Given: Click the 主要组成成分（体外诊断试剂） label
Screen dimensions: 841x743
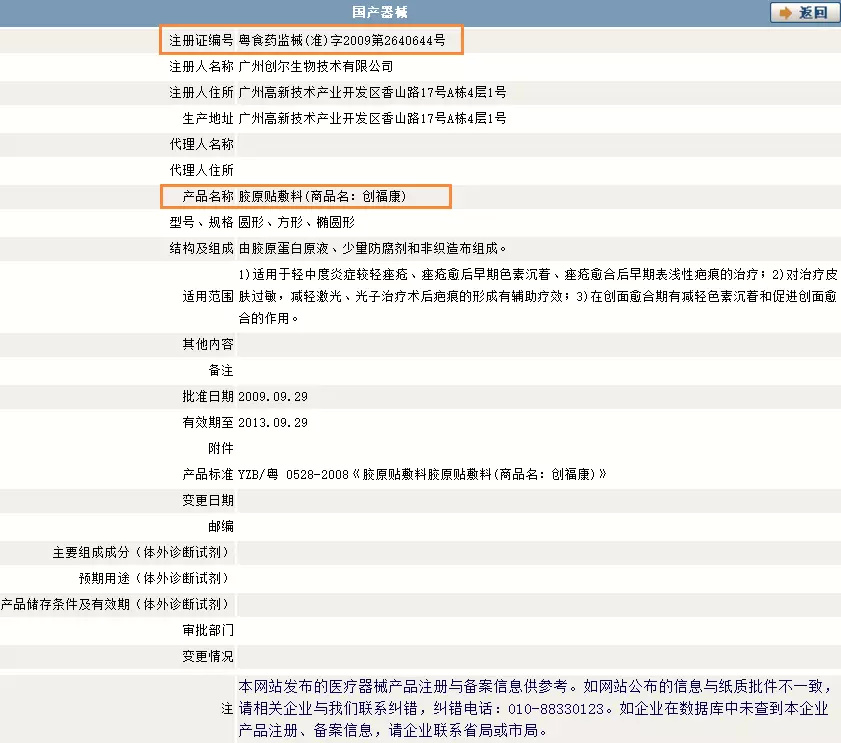Looking at the screenshot, I should click(141, 552).
